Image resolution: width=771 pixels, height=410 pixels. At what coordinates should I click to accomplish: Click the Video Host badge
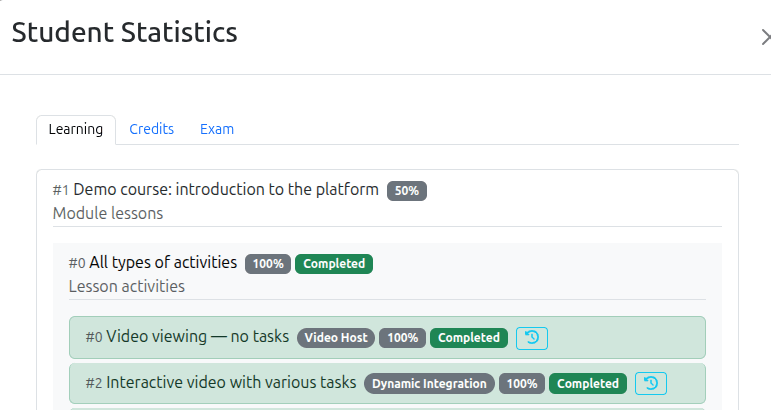tap(336, 338)
